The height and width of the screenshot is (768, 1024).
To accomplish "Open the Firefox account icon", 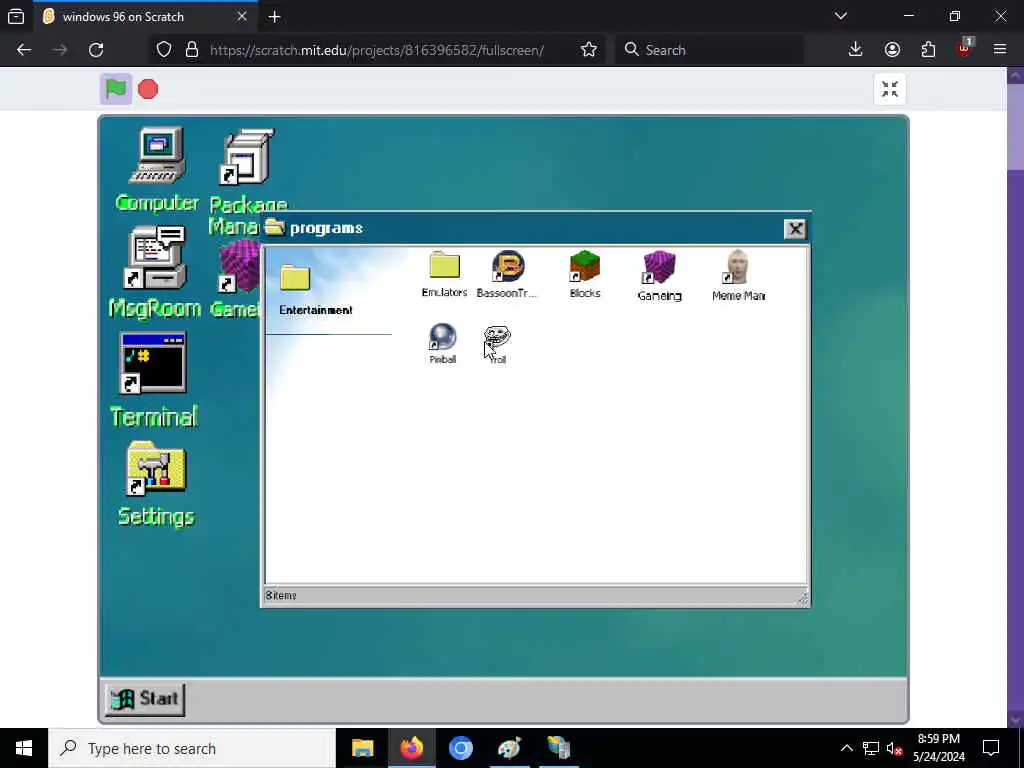I will pyautogui.click(x=892, y=50).
